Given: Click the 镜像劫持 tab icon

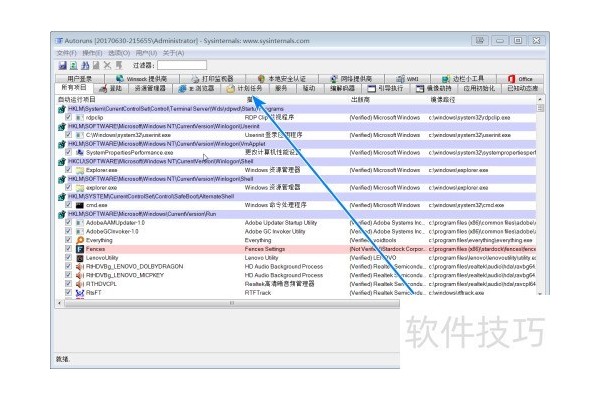Looking at the screenshot, I should pyautogui.click(x=420, y=89).
